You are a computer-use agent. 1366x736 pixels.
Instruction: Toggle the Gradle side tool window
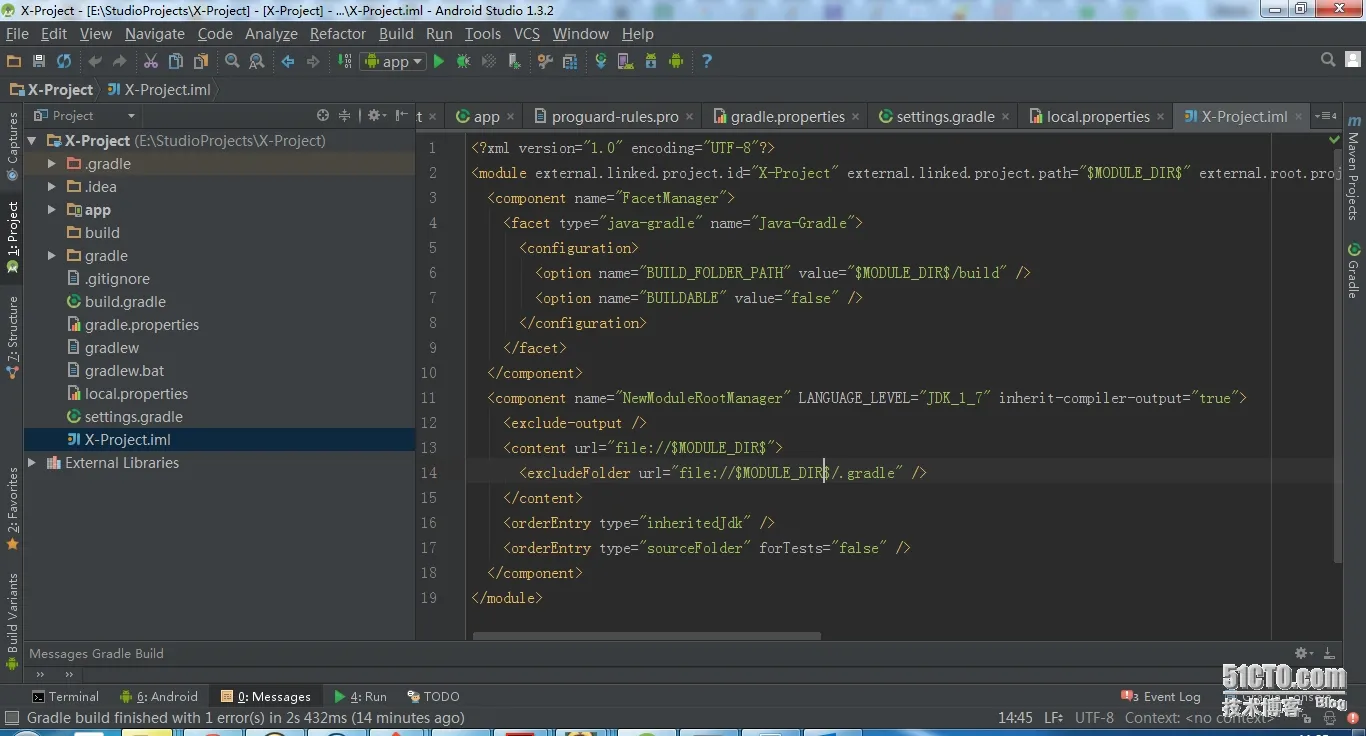[1353, 270]
